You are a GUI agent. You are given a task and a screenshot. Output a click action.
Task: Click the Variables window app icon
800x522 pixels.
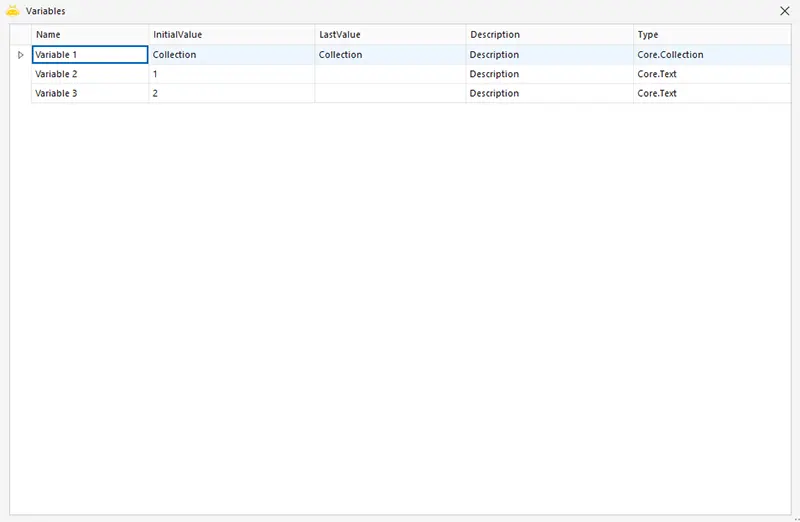pyautogui.click(x=12, y=11)
